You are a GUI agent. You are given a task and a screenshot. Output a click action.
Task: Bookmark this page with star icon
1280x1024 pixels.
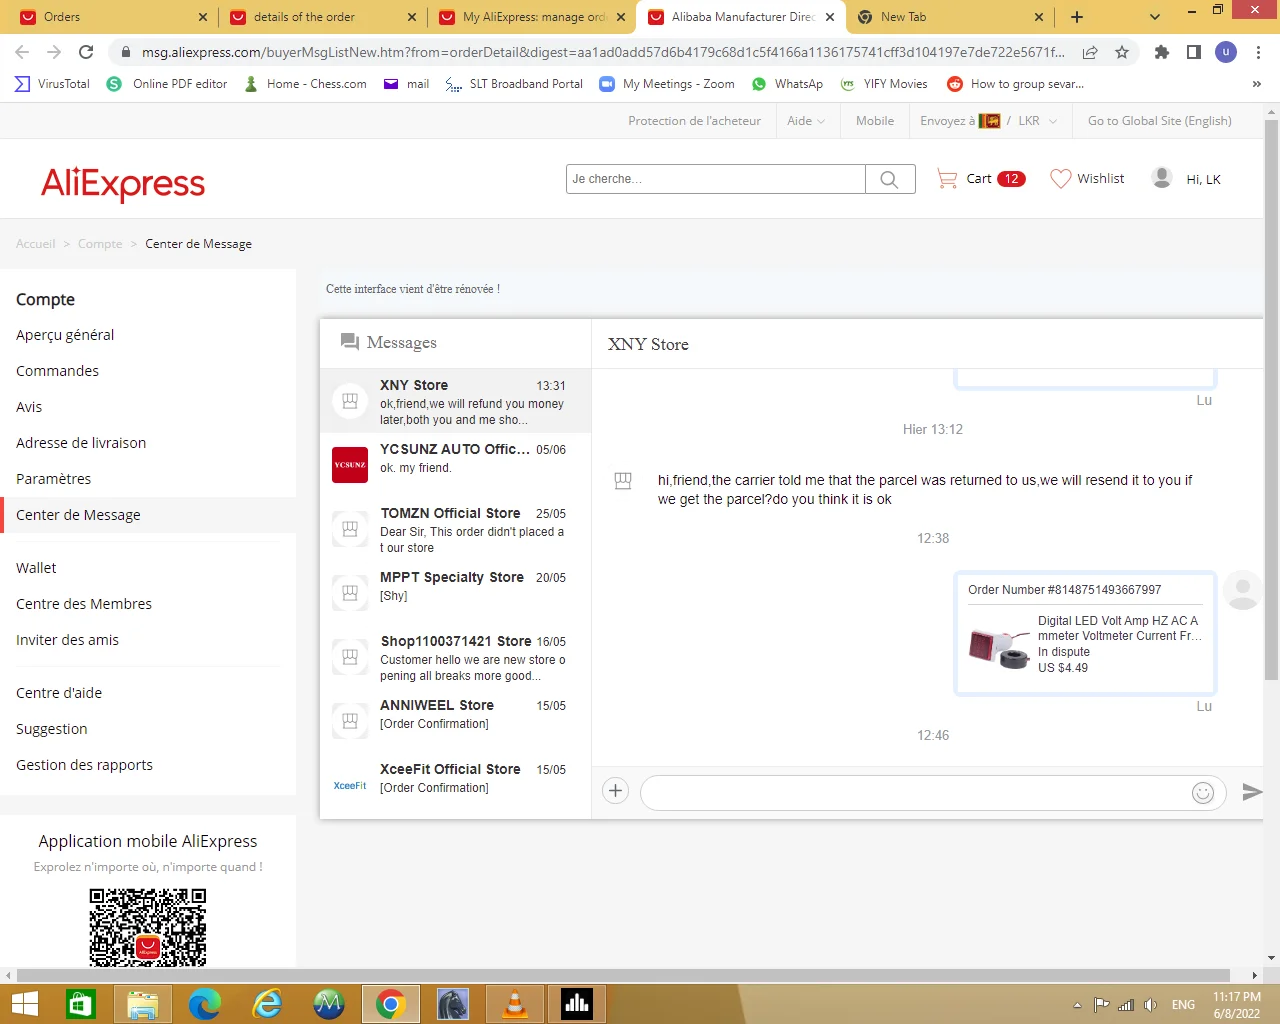tap(1122, 52)
